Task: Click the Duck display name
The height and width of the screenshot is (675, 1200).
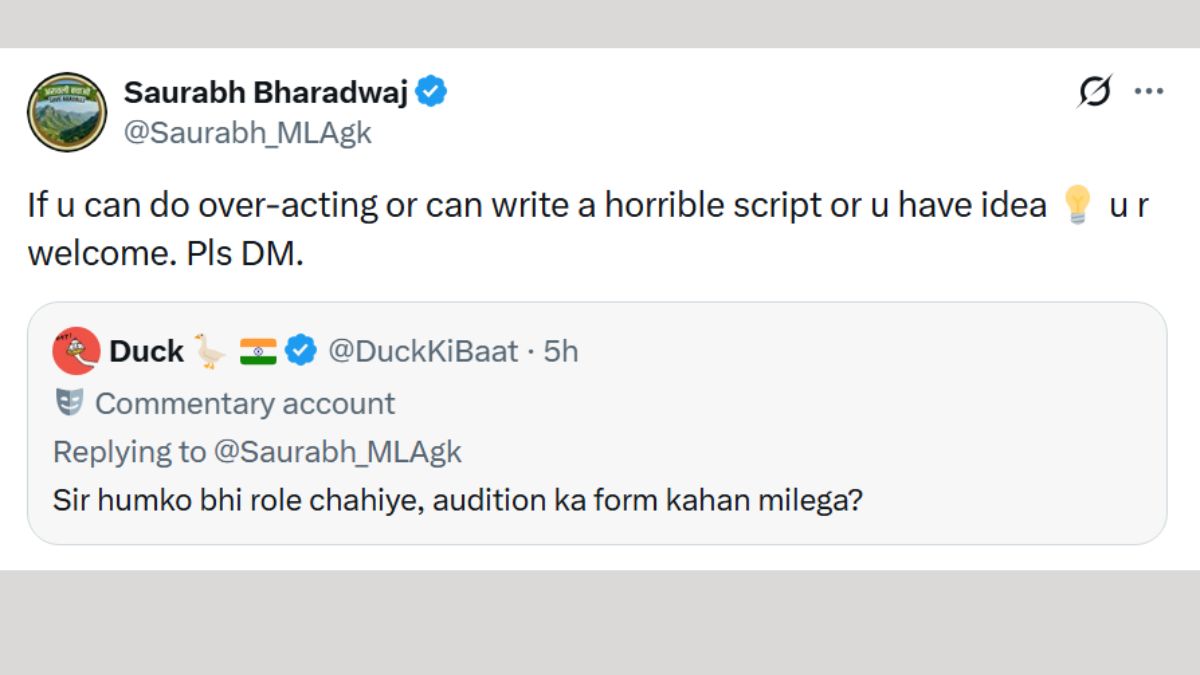Action: coord(146,351)
